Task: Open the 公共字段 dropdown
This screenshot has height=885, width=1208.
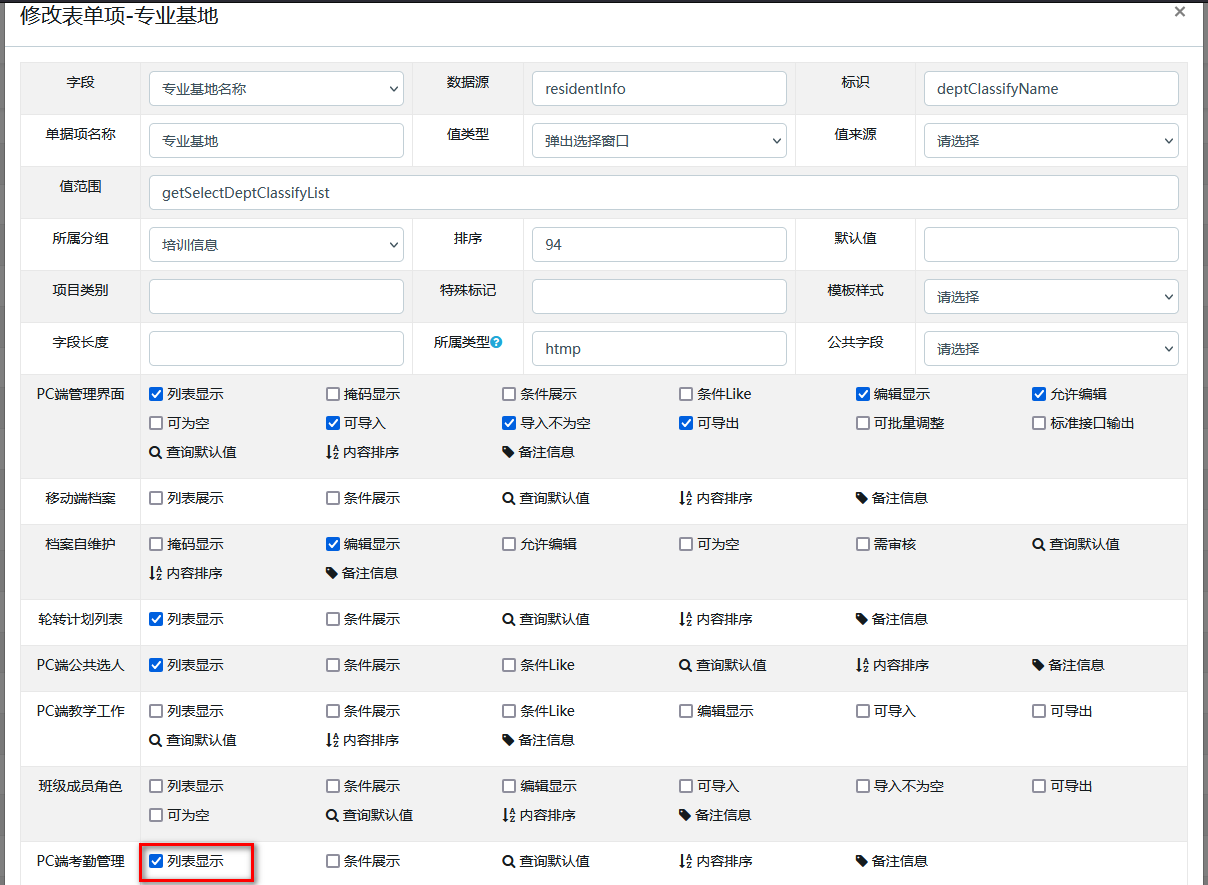Action: [1051, 349]
